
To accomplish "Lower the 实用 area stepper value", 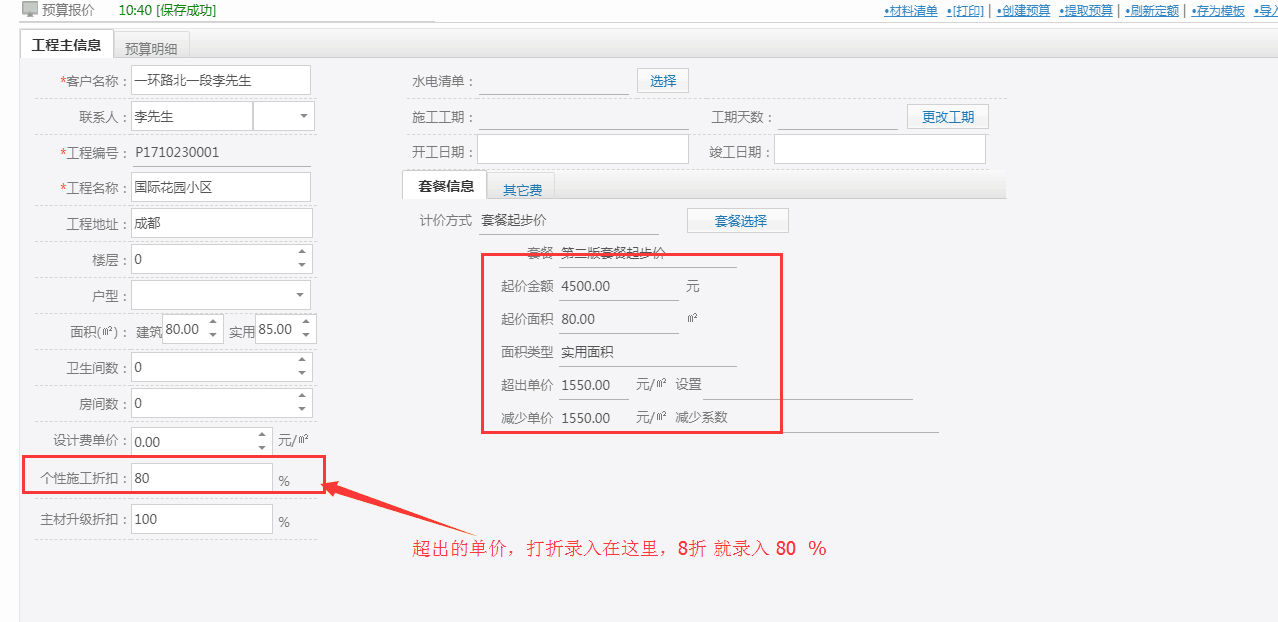I will click(x=306, y=336).
